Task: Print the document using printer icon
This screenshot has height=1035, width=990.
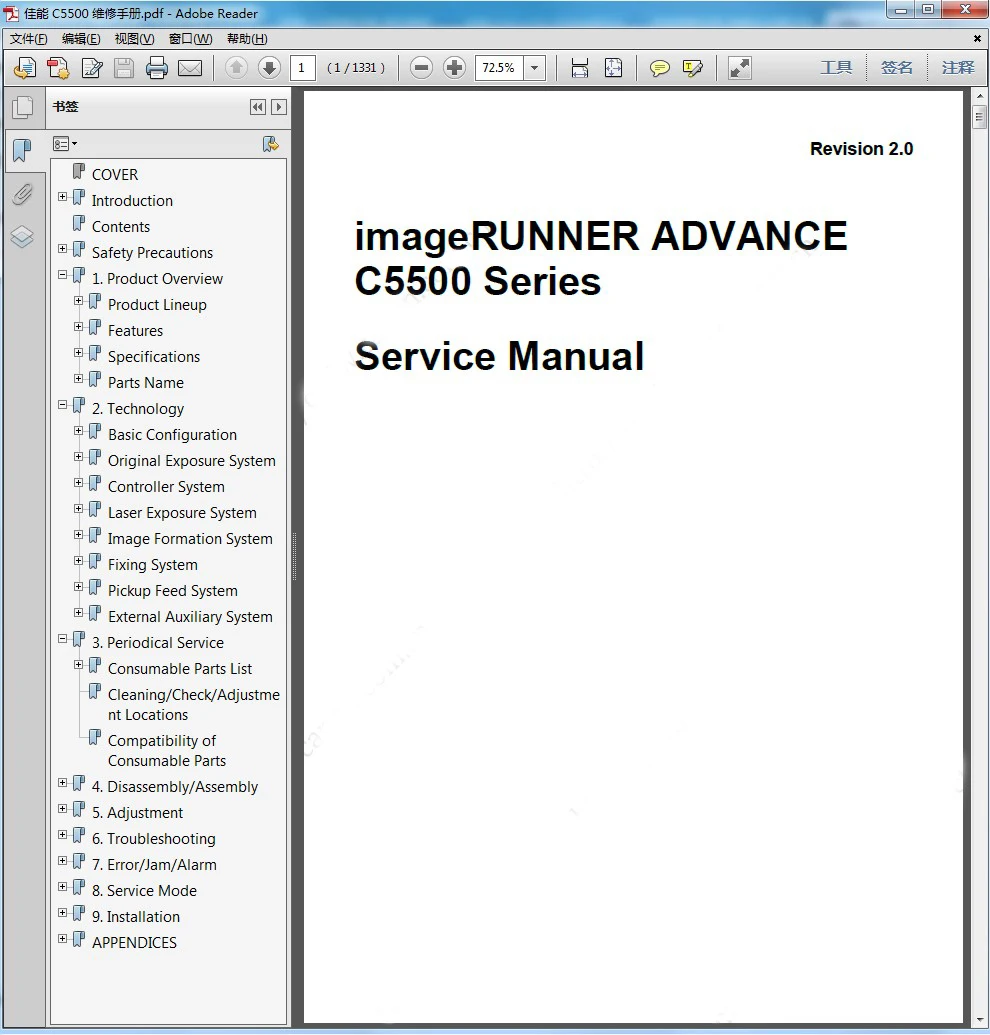Action: point(156,67)
